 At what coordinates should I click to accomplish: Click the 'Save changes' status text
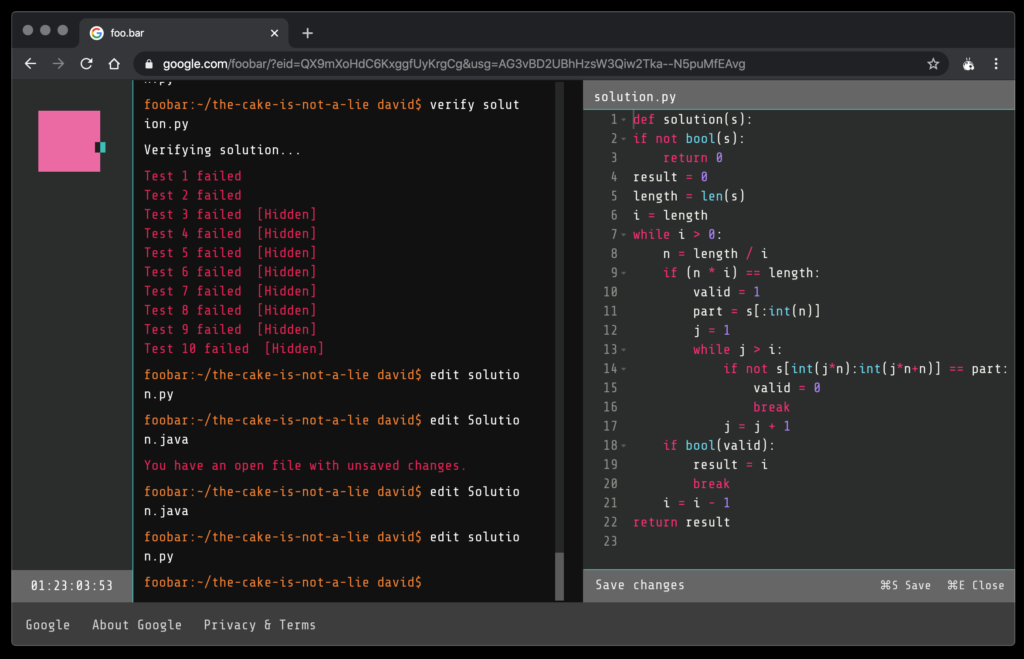pos(640,585)
